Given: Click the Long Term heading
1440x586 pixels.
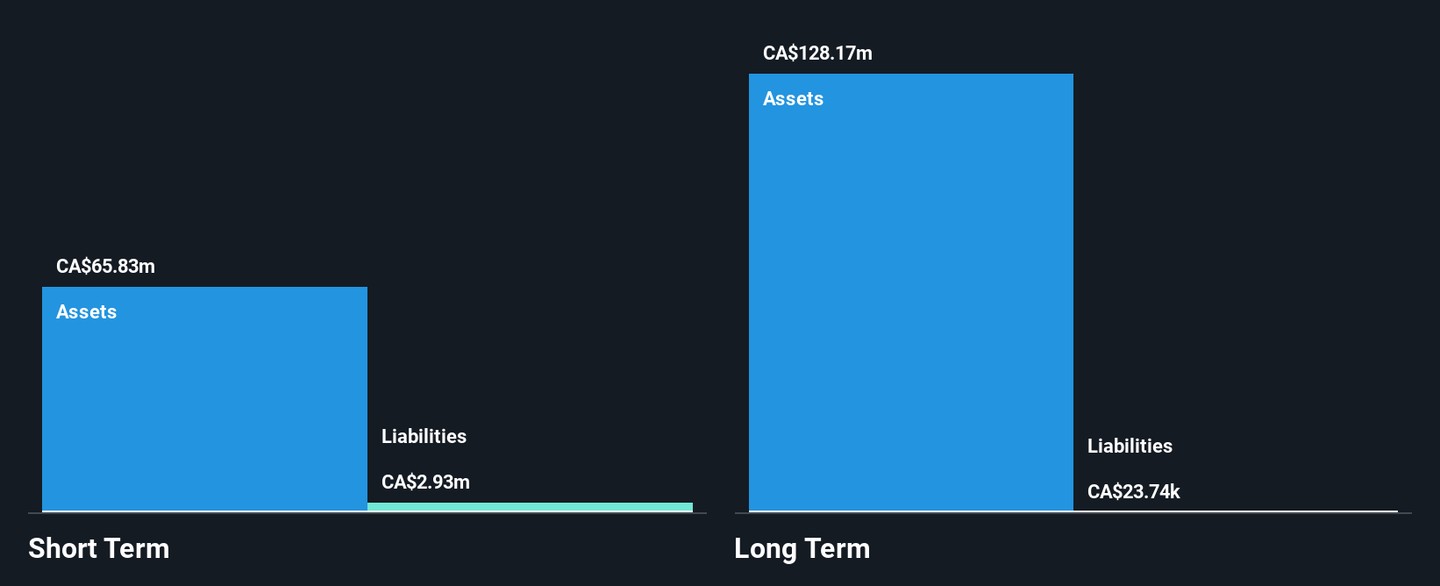Looking at the screenshot, I should [x=802, y=548].
